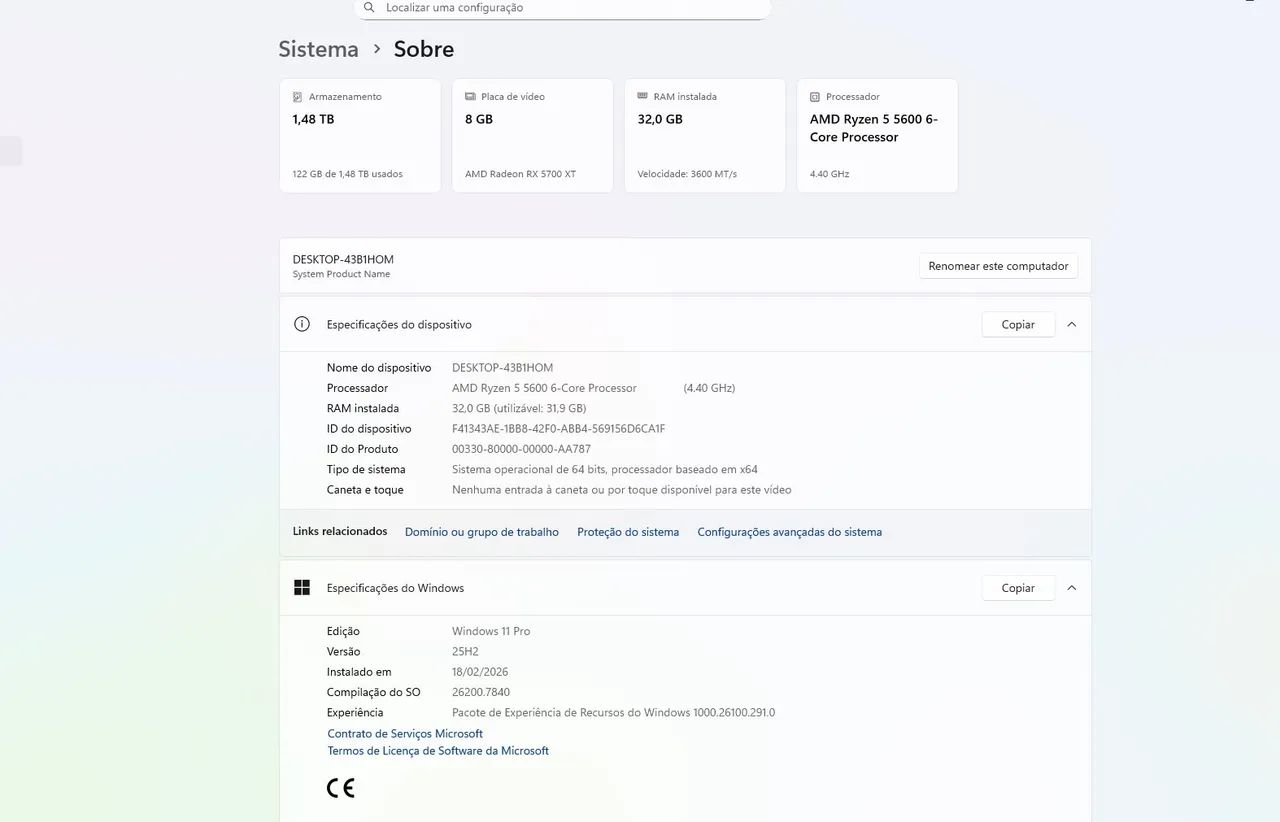1280x822 pixels.
Task: Click the 'Pacote de Experiência de Recursos' value
Action: [x=613, y=713]
